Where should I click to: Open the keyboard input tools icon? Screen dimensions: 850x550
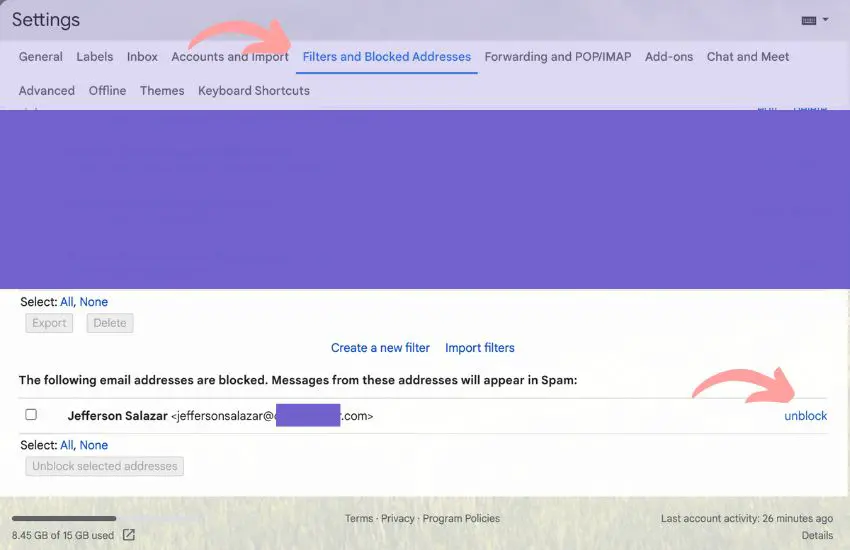[809, 21]
